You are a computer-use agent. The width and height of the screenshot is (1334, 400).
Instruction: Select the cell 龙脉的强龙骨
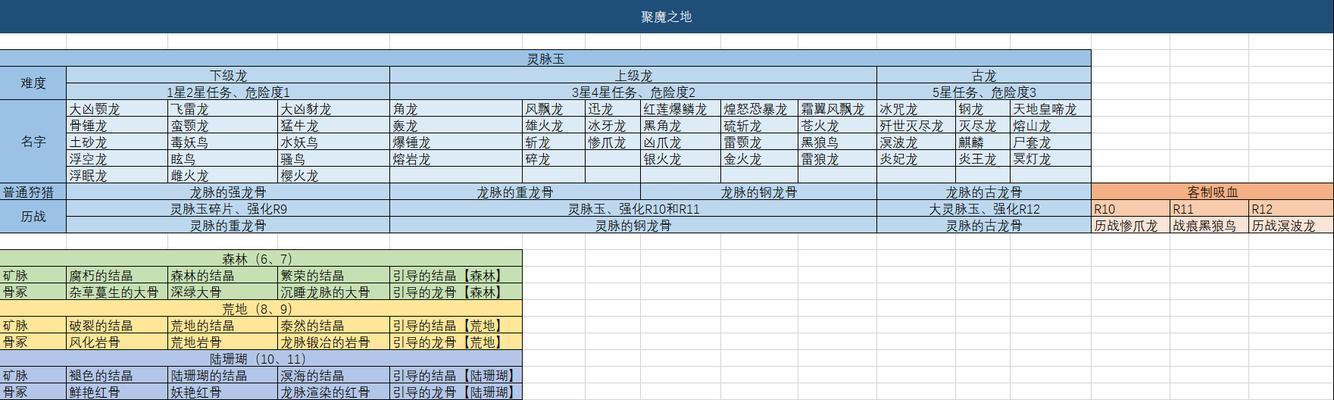(228, 191)
